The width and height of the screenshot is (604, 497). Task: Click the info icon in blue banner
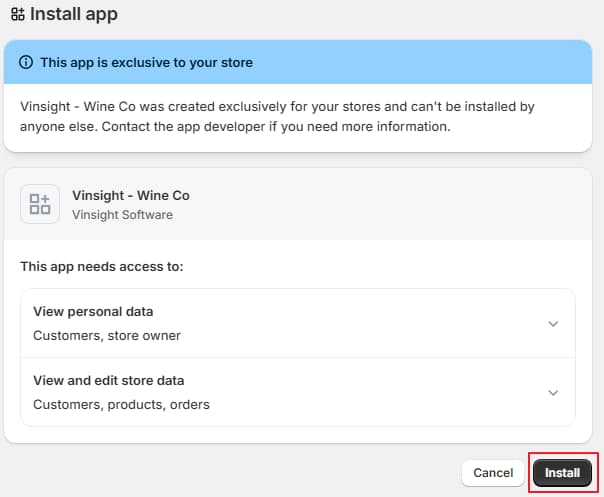coord(27,62)
